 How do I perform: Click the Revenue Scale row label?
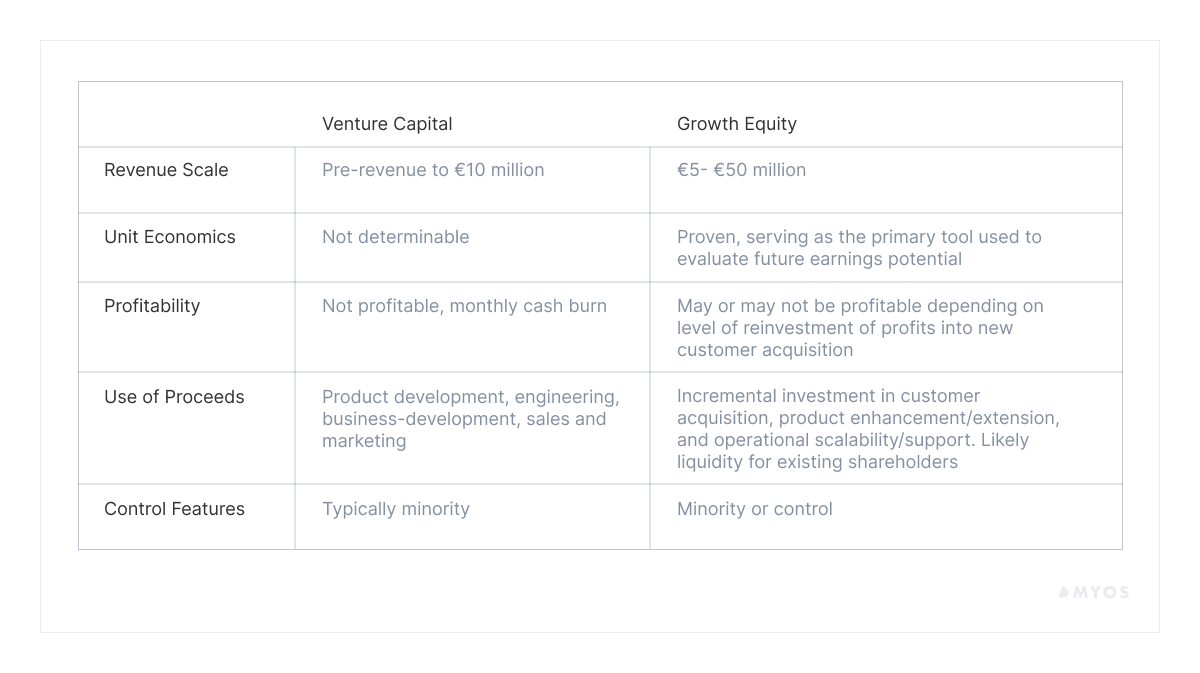(x=166, y=170)
